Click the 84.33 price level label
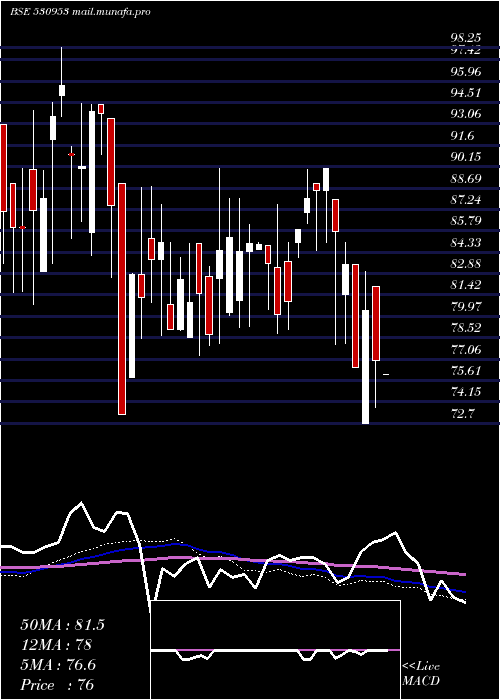The image size is (500, 700). [466, 242]
